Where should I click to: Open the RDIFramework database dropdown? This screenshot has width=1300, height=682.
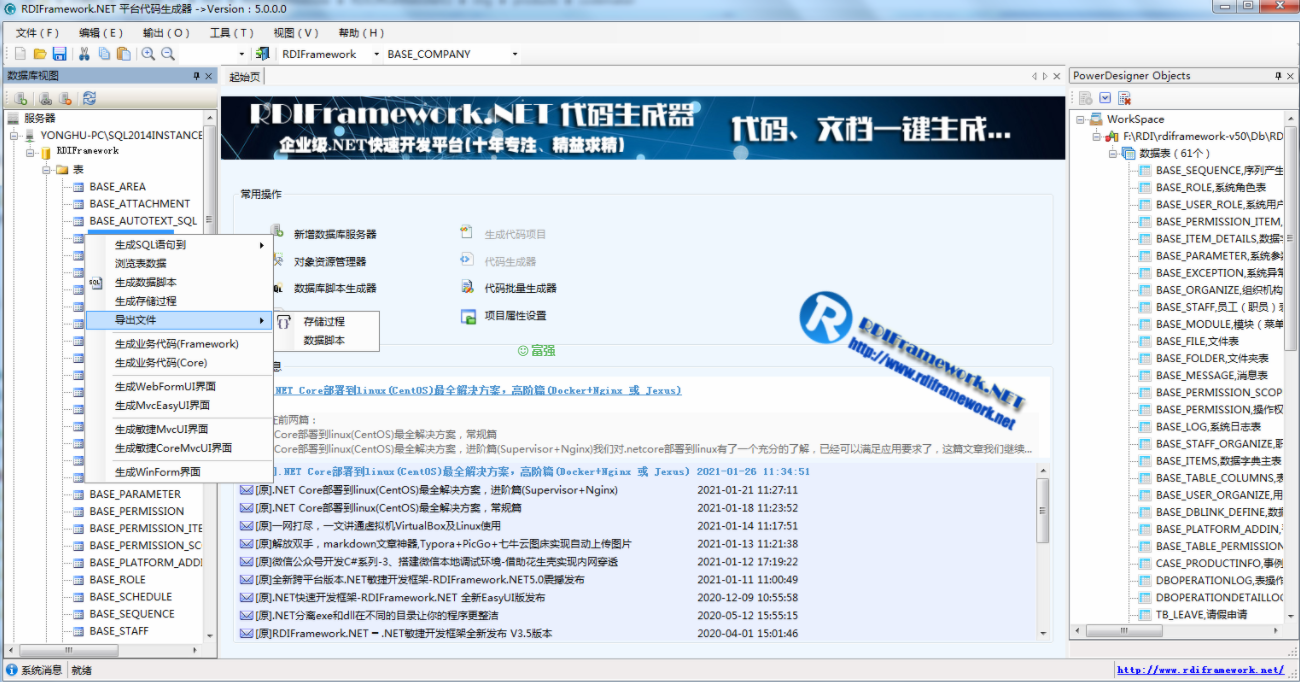[x=377, y=54]
